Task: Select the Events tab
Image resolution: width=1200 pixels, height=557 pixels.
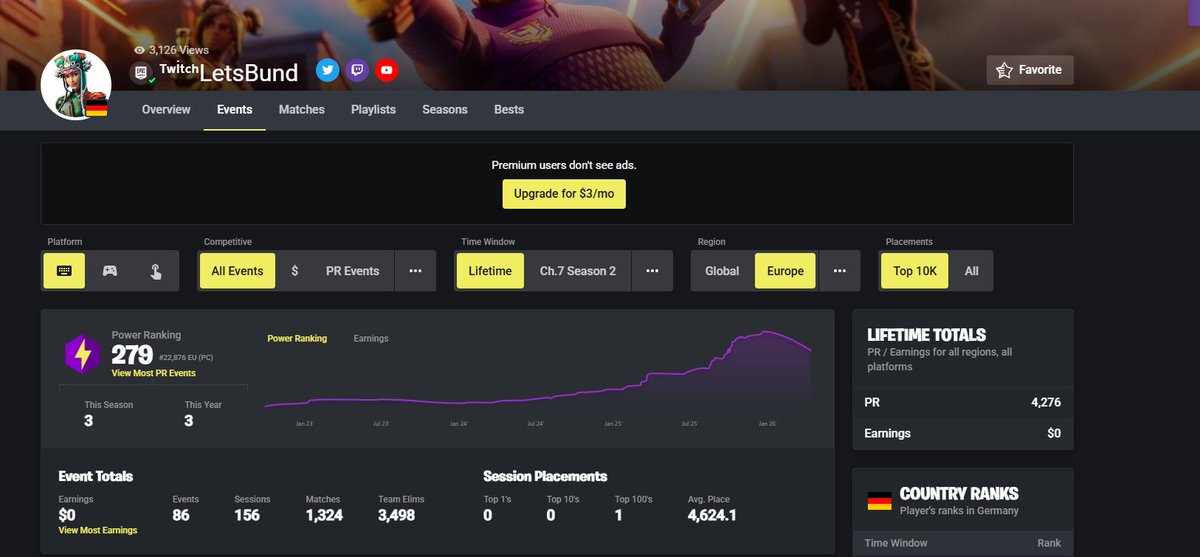Action: [x=235, y=109]
